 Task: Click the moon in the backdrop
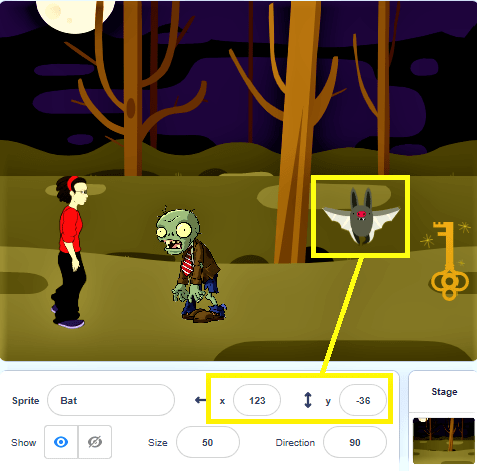pyautogui.click(x=75, y=15)
